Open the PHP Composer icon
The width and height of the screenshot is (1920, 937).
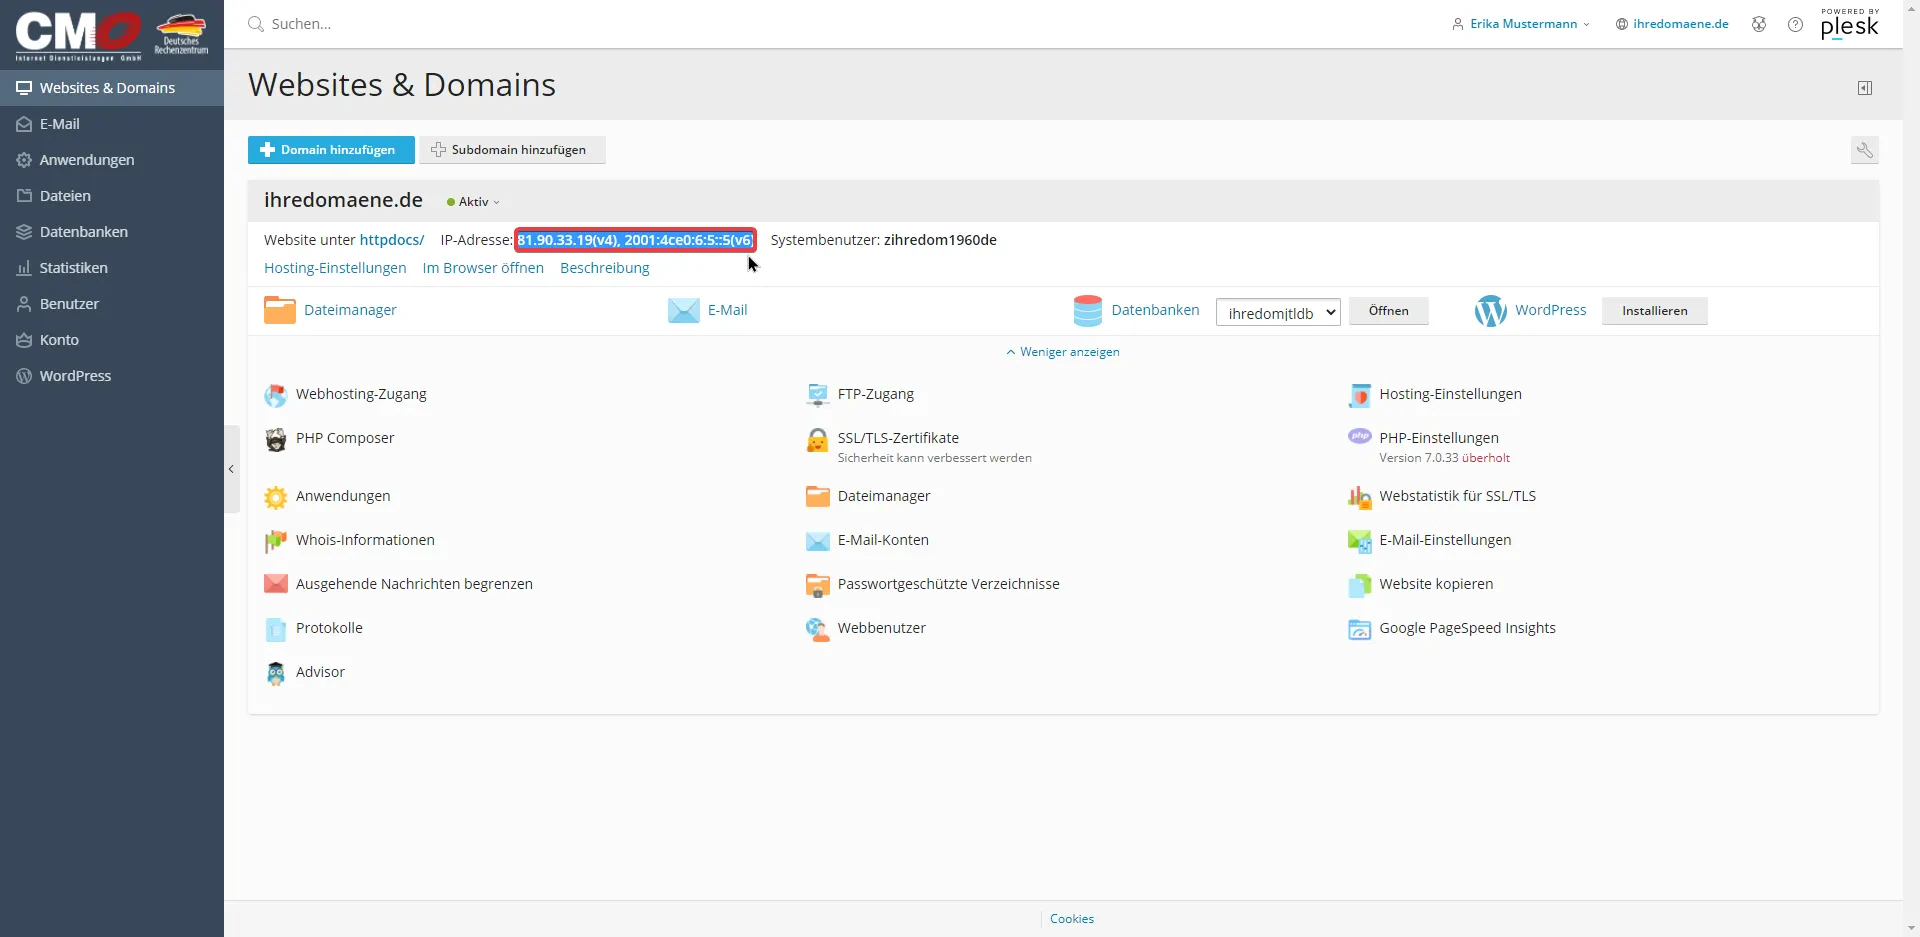tap(276, 439)
